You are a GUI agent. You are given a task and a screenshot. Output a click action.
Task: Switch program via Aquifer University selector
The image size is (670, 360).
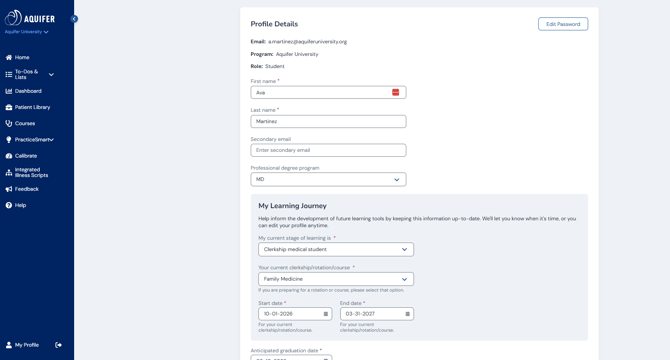pyautogui.click(x=26, y=32)
